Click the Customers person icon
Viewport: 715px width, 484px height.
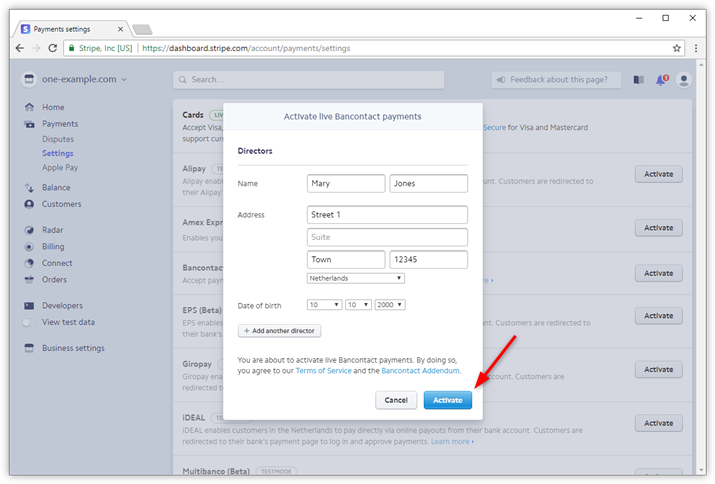[29, 204]
